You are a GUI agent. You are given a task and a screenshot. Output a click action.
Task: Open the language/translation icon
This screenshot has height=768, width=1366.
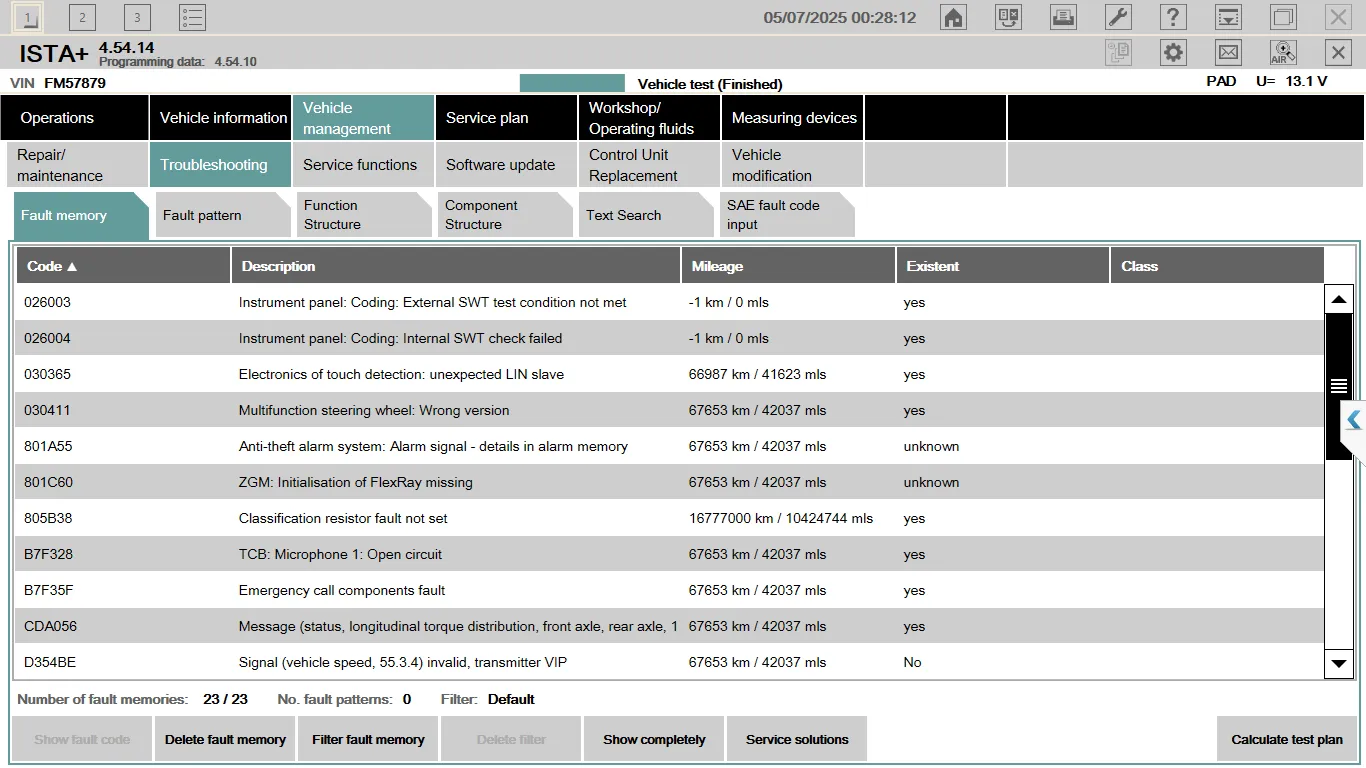point(1008,17)
